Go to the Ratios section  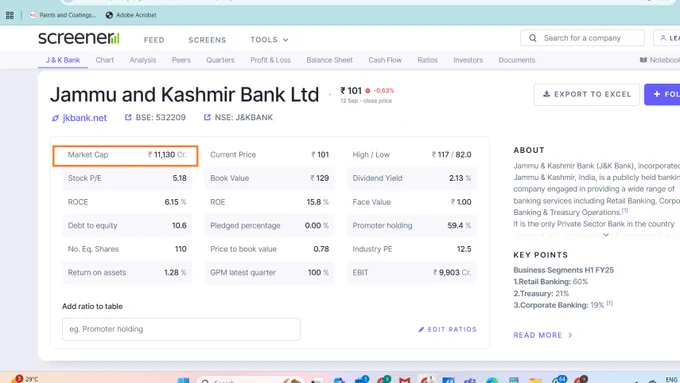pos(427,60)
